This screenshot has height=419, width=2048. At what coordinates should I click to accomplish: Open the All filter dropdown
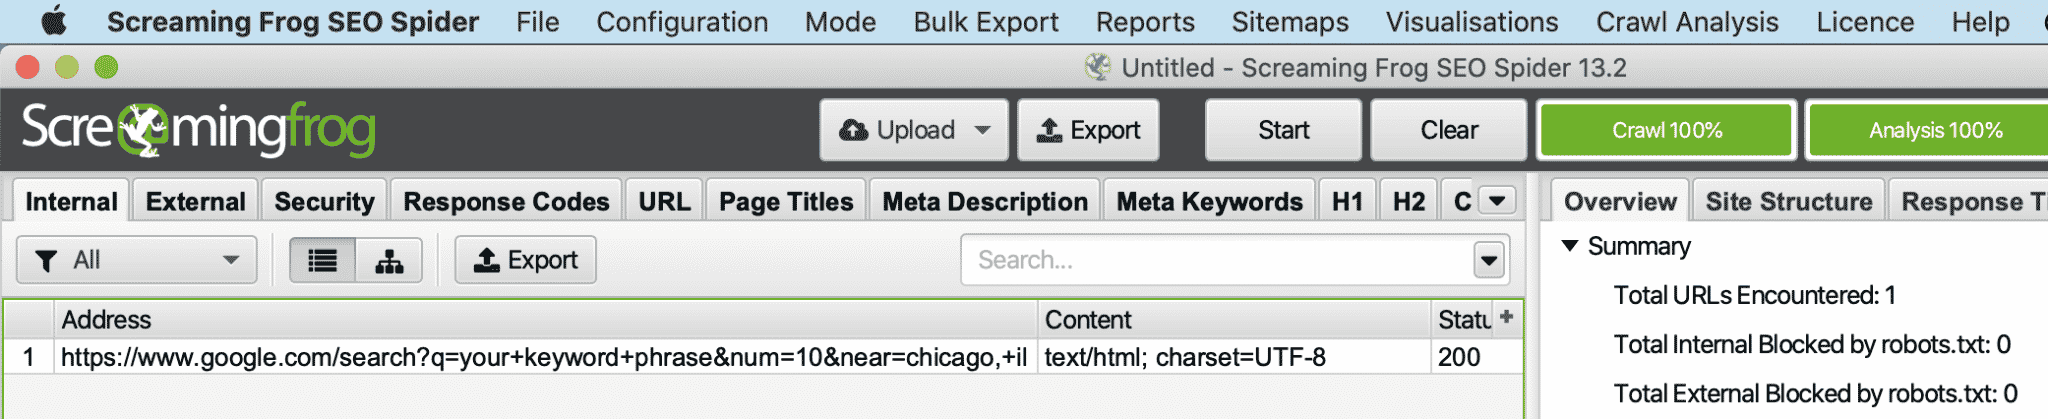(137, 261)
